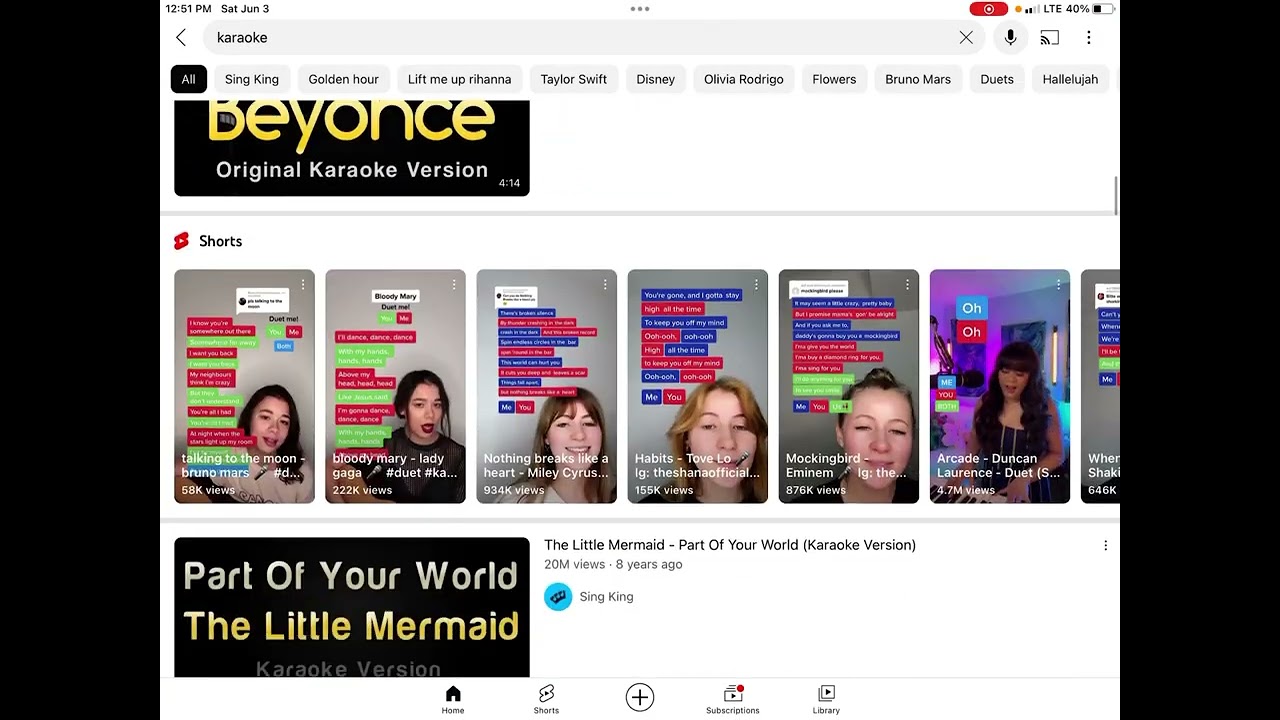Go to Home in bottom navigation

click(x=453, y=700)
